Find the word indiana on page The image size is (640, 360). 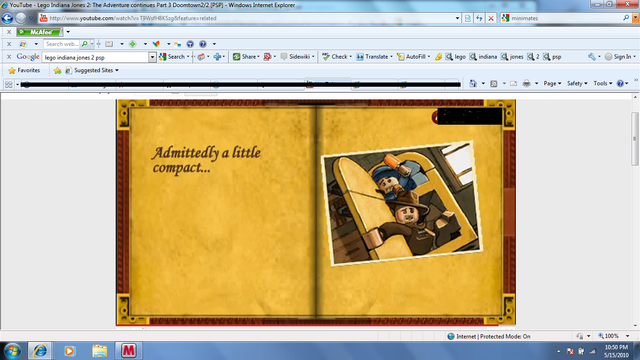point(483,57)
